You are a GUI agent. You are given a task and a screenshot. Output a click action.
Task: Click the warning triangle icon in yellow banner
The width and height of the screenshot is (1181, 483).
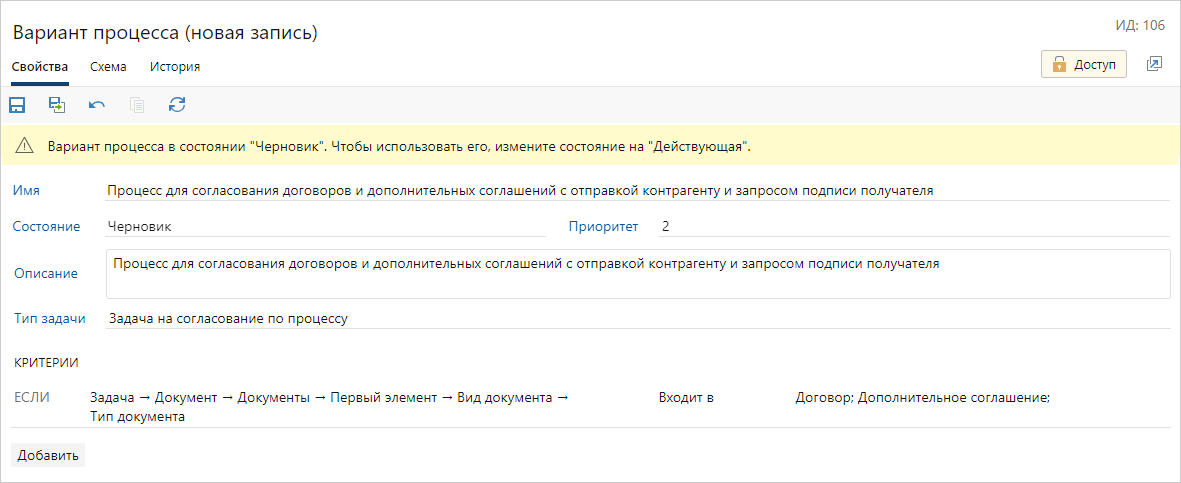click(x=25, y=147)
